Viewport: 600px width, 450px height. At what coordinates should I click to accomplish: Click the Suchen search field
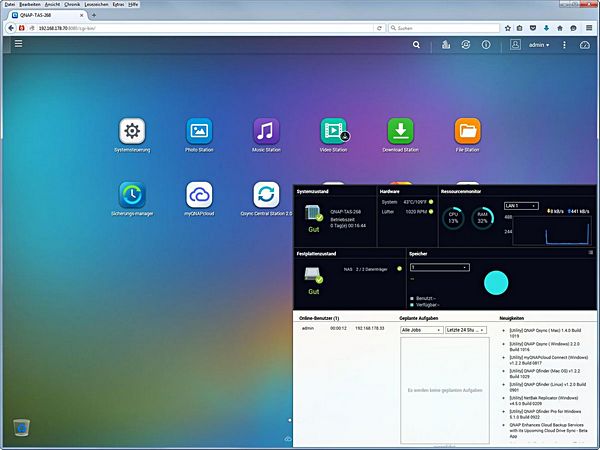444,28
